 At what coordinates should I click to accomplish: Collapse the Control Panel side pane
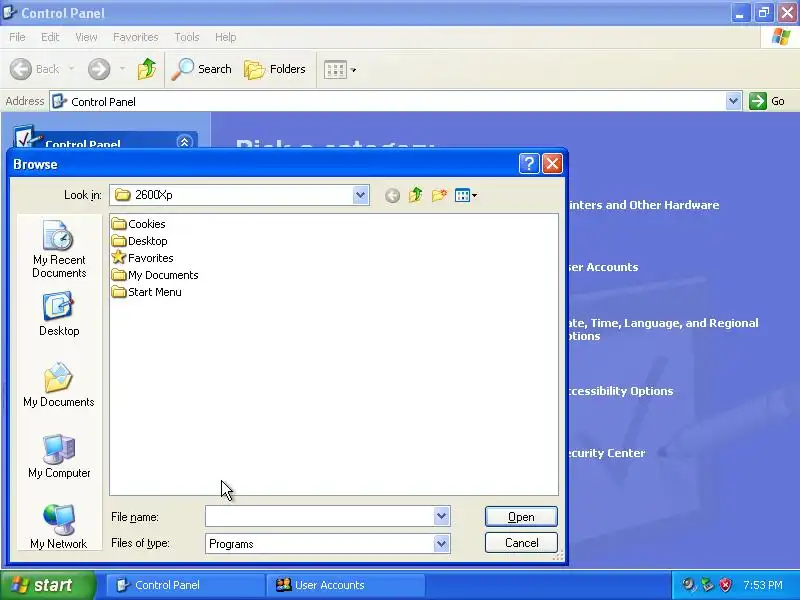[x=185, y=142]
